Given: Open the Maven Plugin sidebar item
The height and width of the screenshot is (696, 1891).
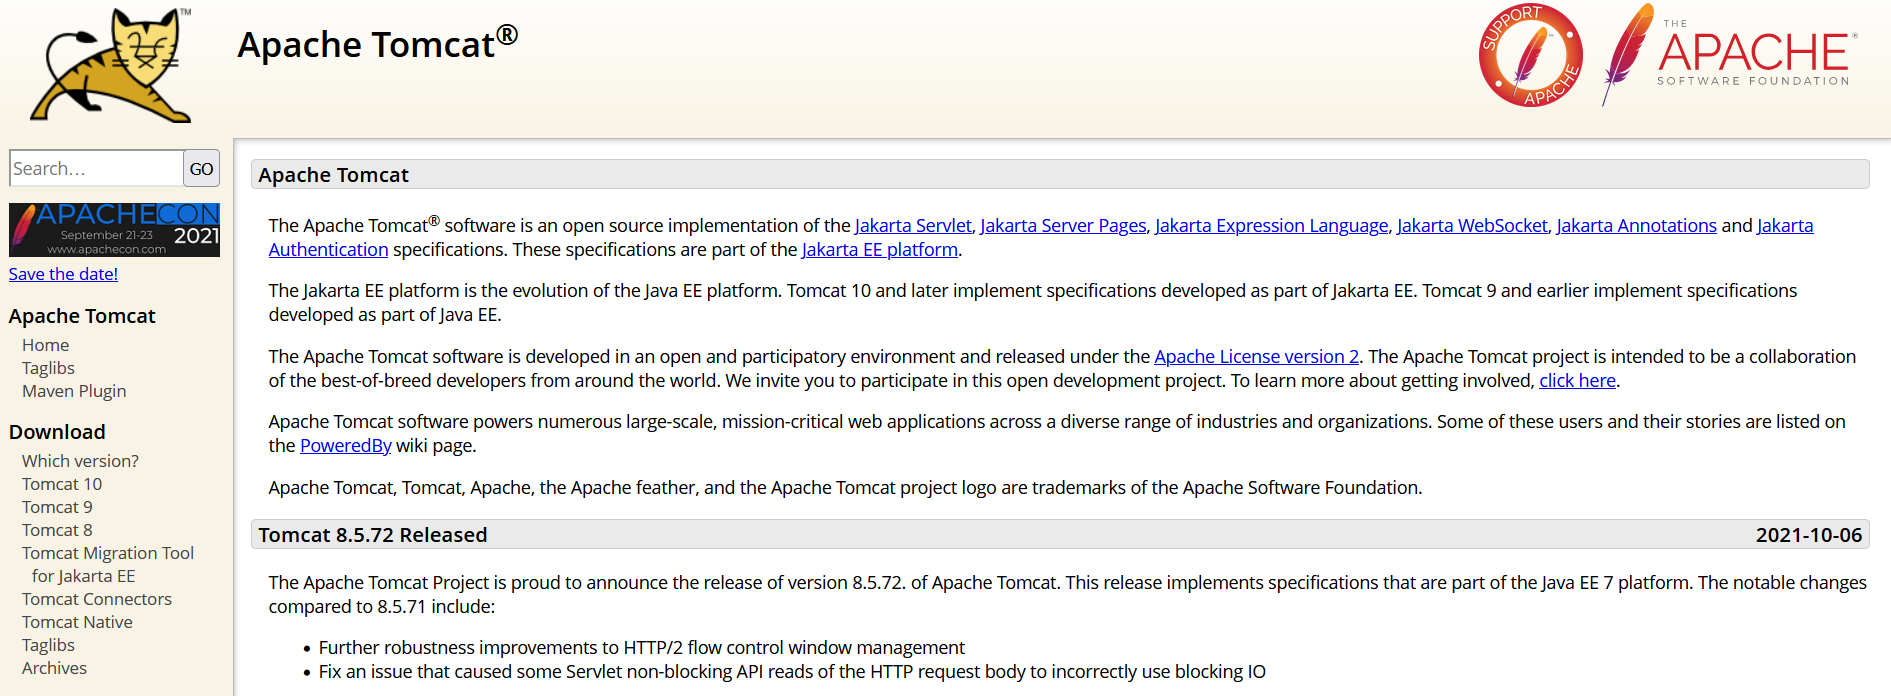Looking at the screenshot, I should click(x=74, y=391).
